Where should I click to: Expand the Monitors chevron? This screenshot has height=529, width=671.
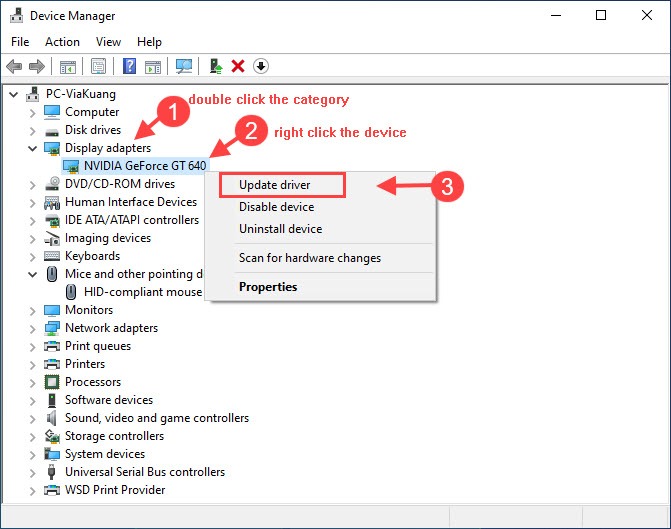pos(33,311)
